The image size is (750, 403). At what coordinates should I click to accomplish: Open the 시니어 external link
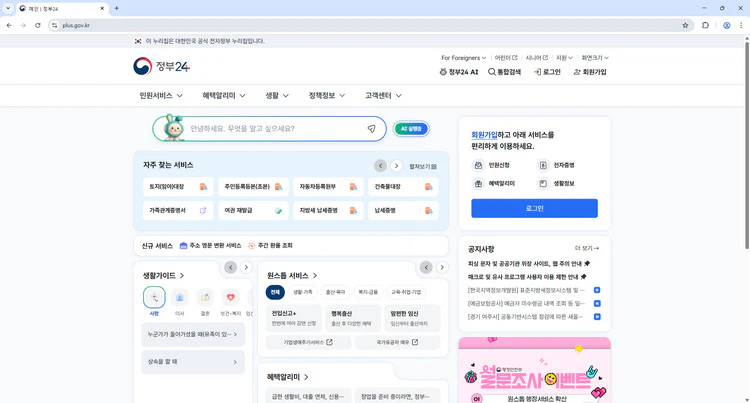pos(537,58)
